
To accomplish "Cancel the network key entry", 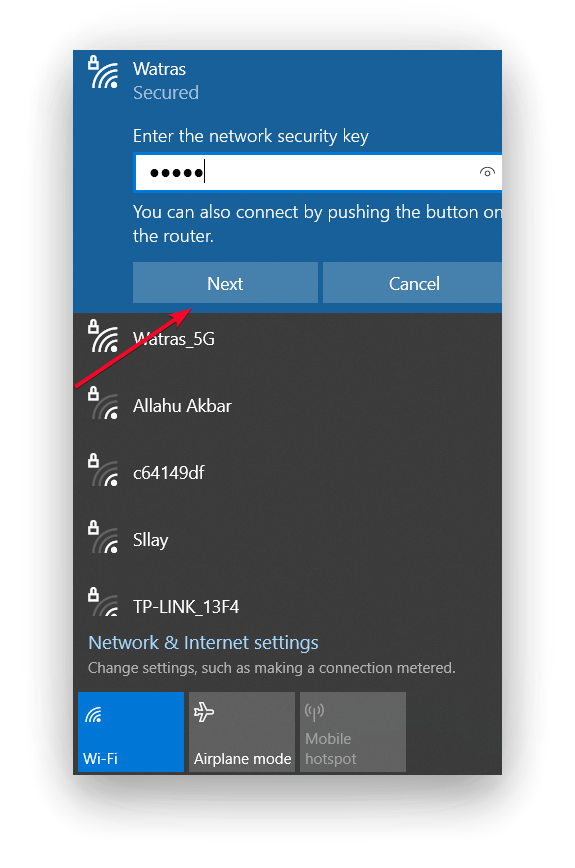I will (413, 283).
